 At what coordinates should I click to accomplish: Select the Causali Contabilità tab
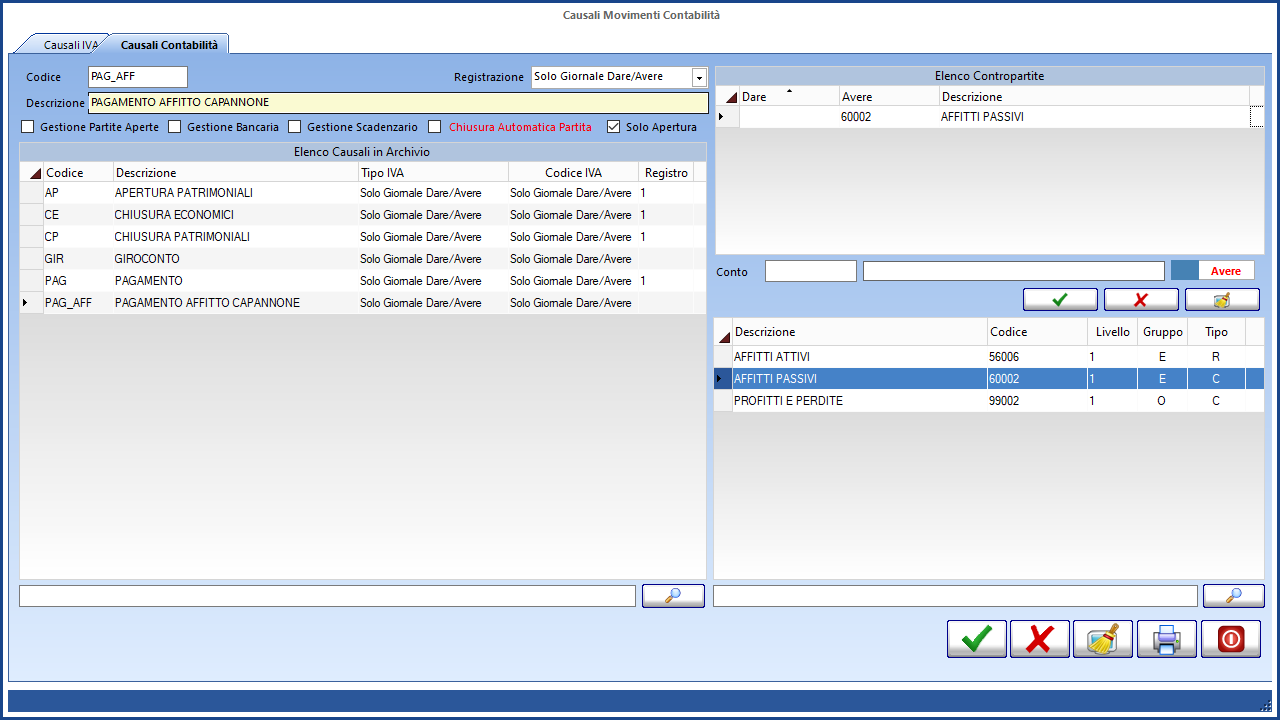(169, 45)
